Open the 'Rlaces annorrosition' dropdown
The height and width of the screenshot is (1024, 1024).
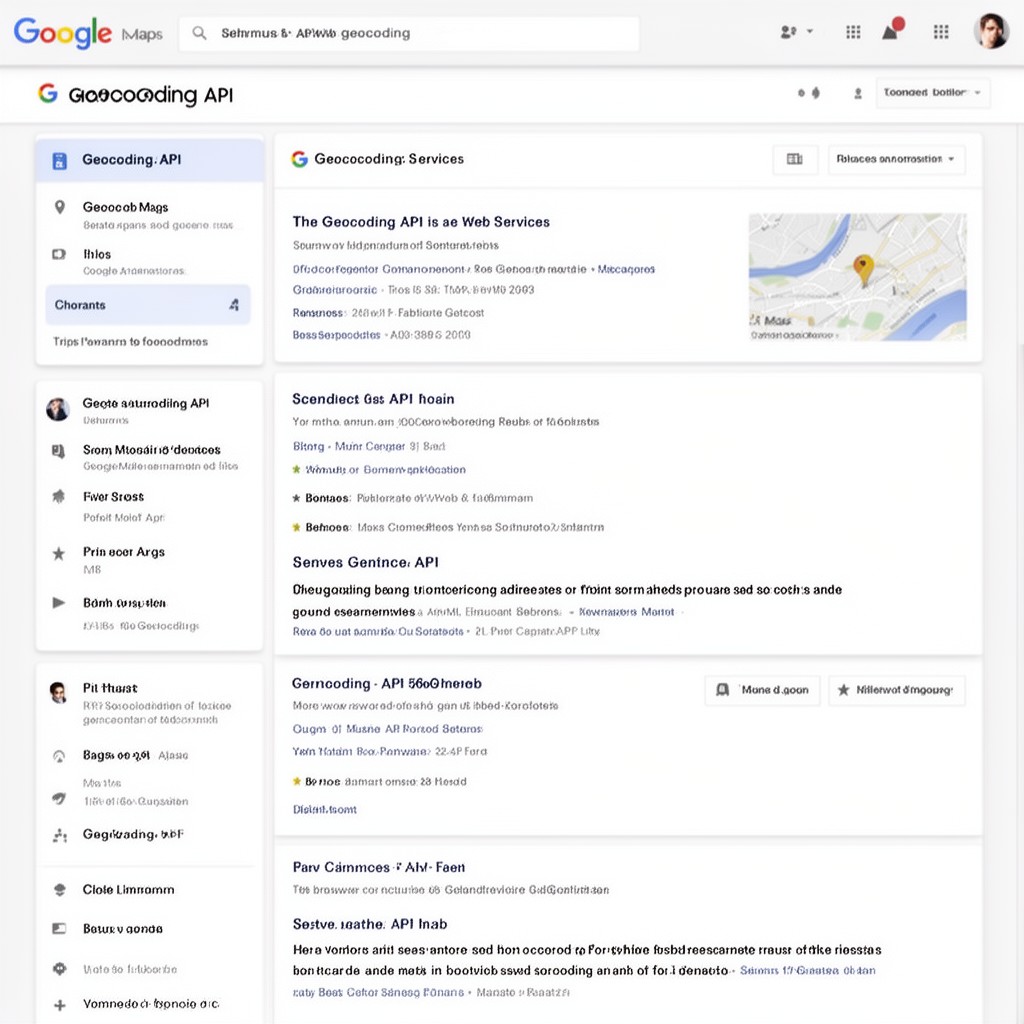tap(896, 159)
